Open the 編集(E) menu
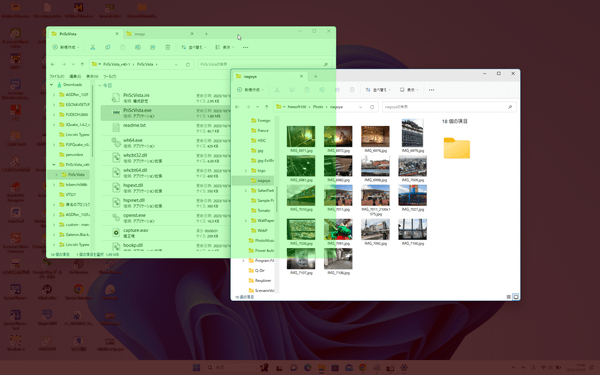 coord(75,77)
